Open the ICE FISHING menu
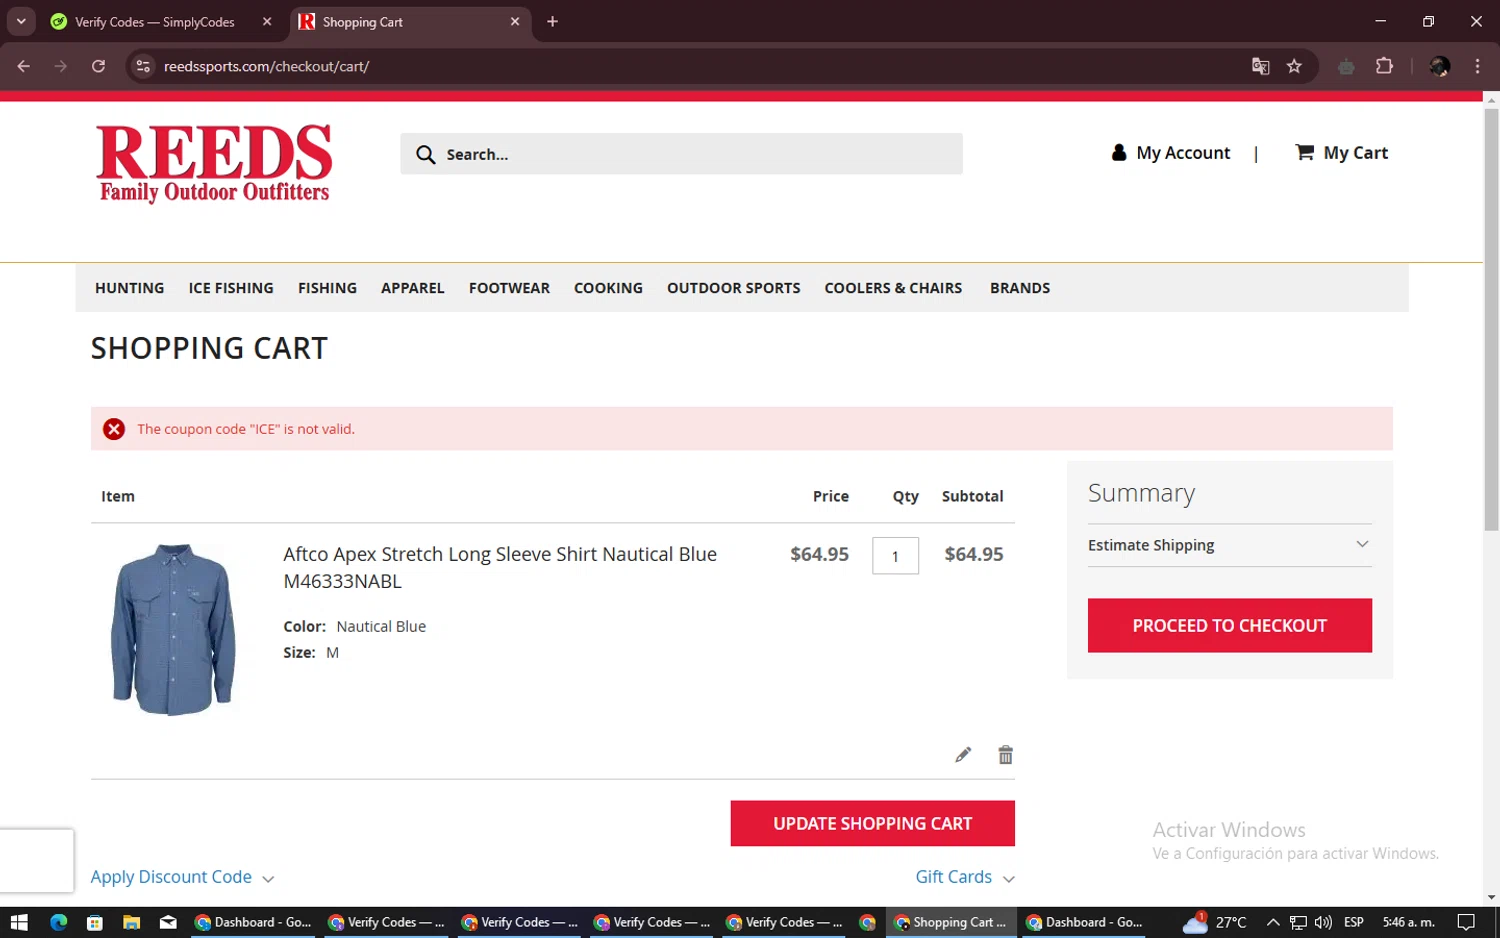The height and width of the screenshot is (938, 1500). (231, 288)
